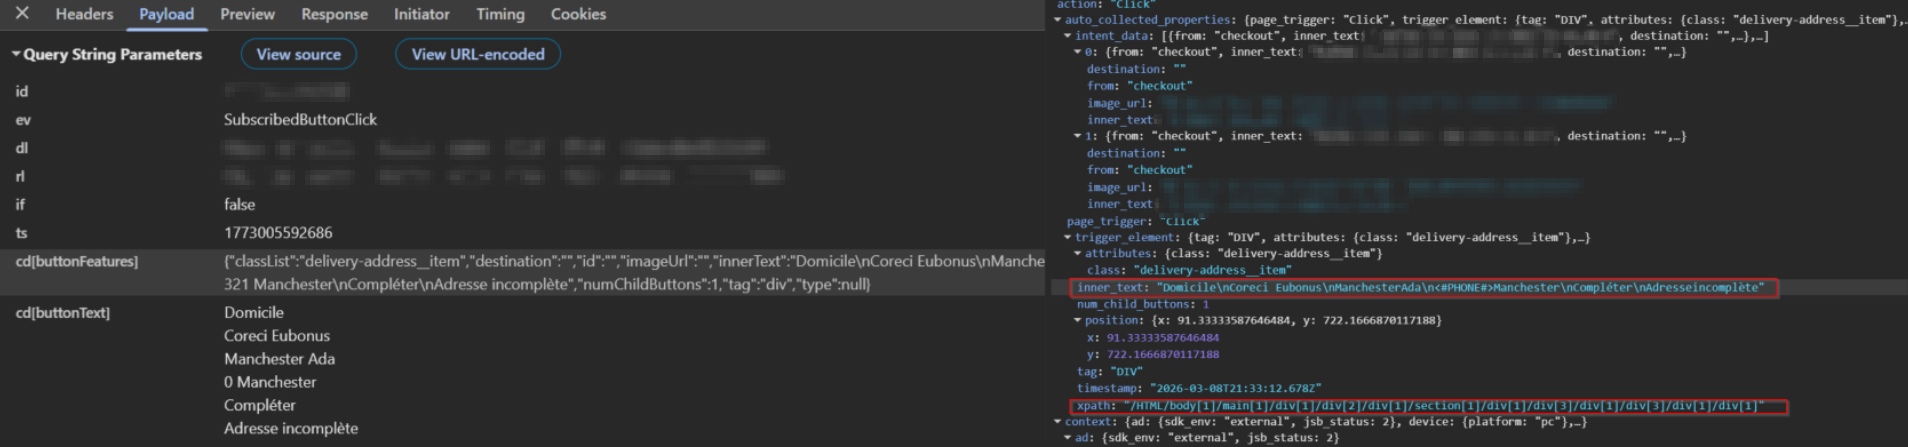Select the highlighted inner_text property row
The width and height of the screenshot is (1908, 447).
[x=1424, y=288]
